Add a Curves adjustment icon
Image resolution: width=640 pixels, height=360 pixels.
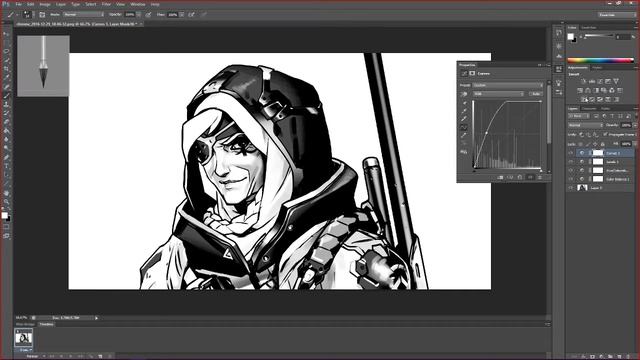coord(600,81)
